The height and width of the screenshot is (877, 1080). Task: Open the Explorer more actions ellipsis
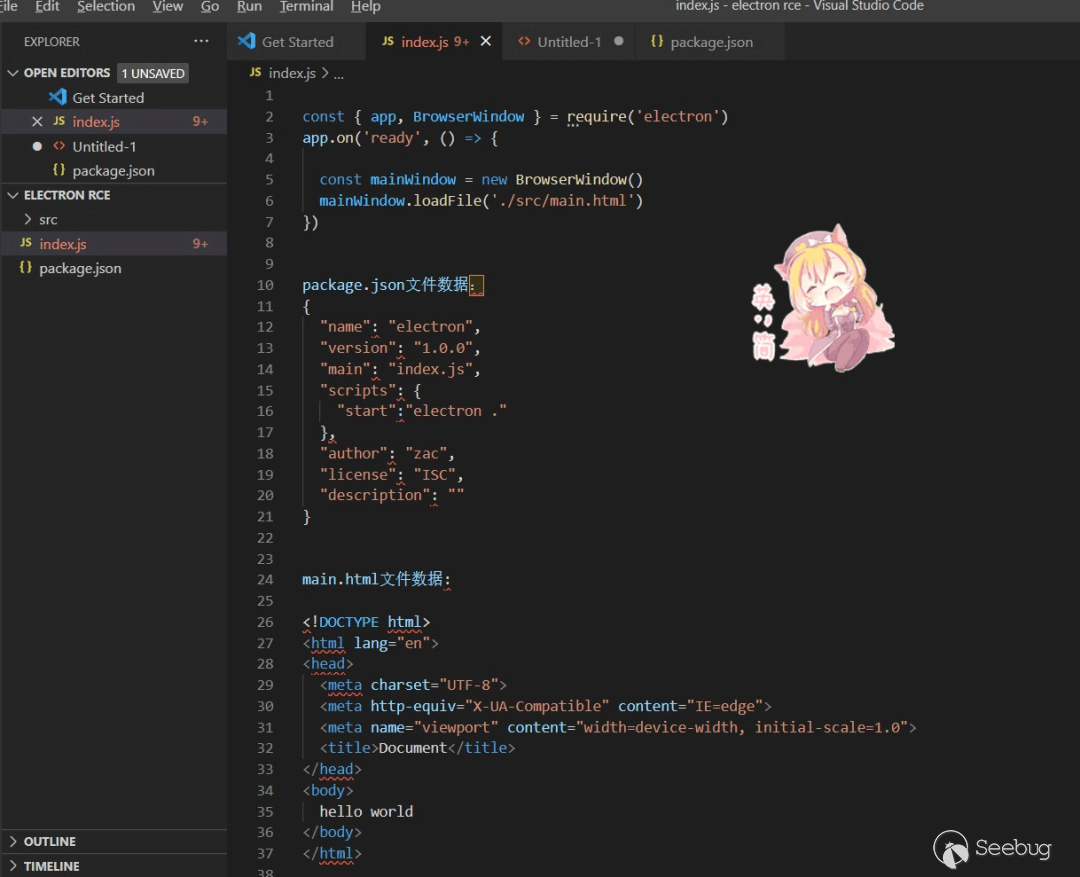point(201,42)
